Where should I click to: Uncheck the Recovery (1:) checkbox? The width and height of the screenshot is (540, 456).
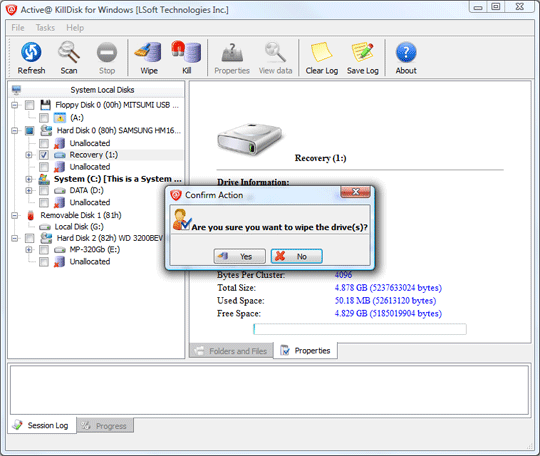(44, 155)
